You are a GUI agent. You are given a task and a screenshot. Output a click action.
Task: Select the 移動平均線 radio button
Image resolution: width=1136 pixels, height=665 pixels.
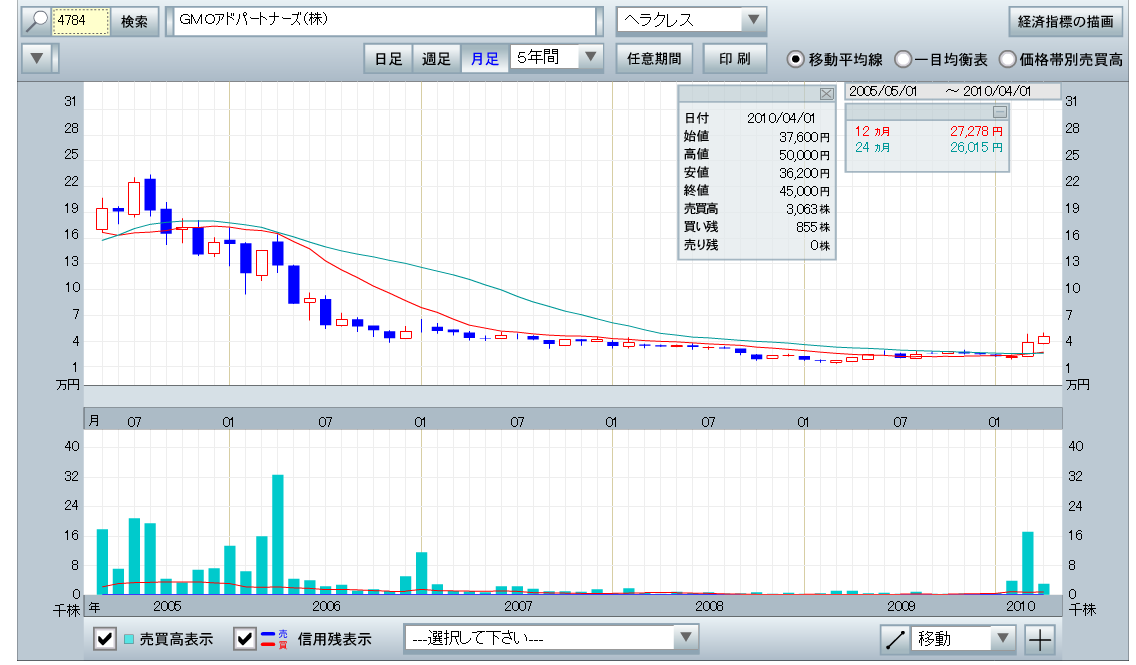[796, 59]
